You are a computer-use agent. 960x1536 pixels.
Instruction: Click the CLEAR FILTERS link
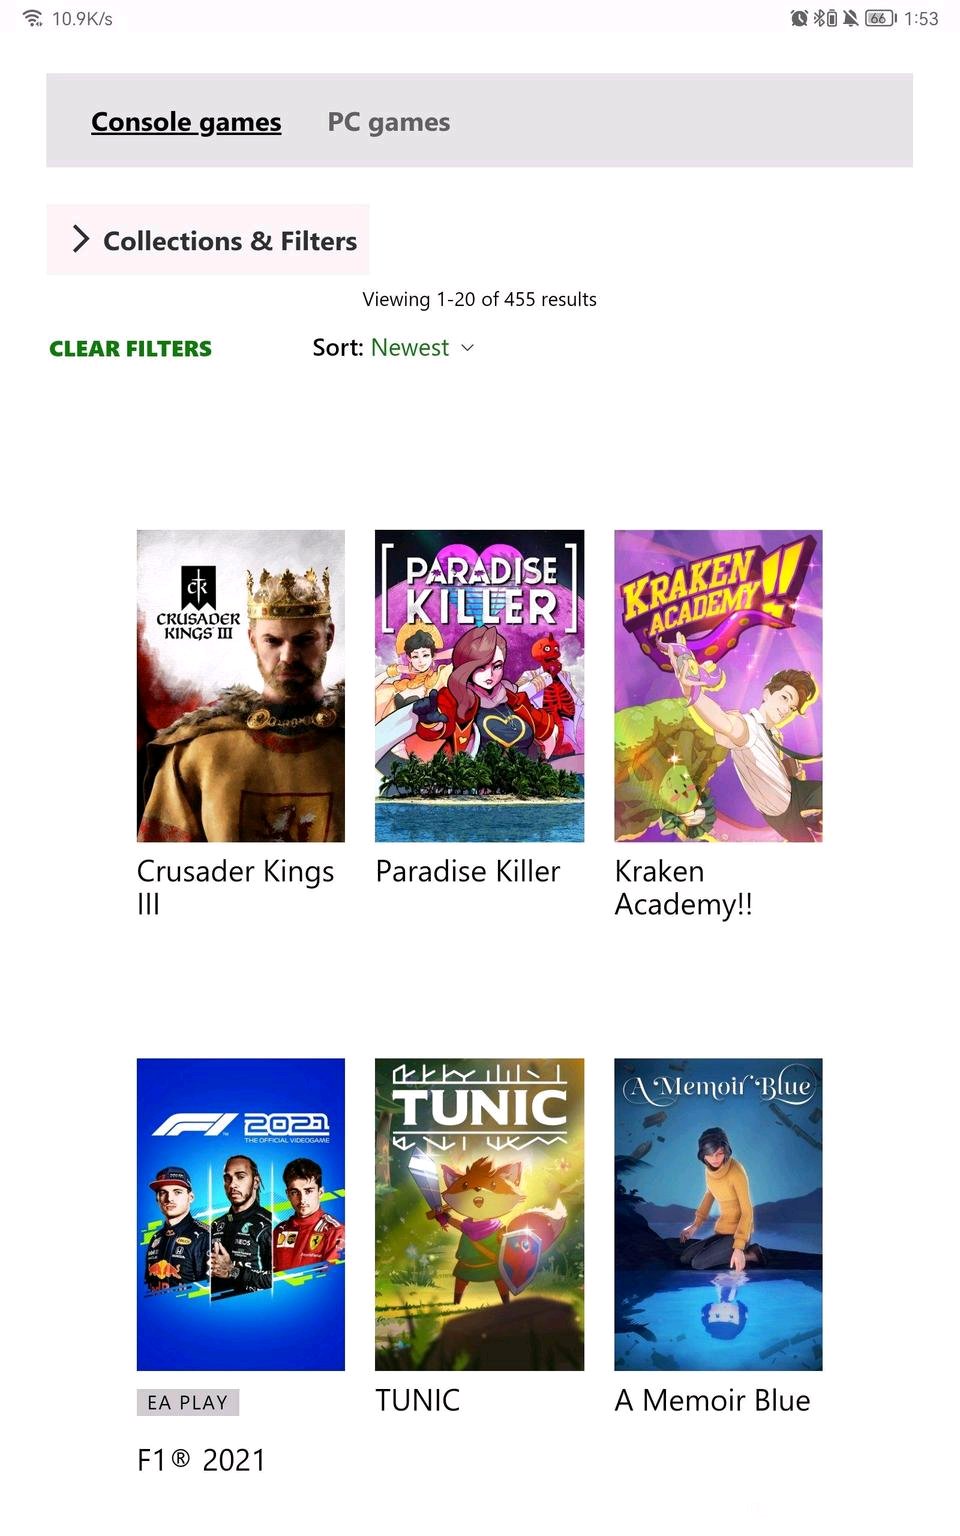coord(130,348)
